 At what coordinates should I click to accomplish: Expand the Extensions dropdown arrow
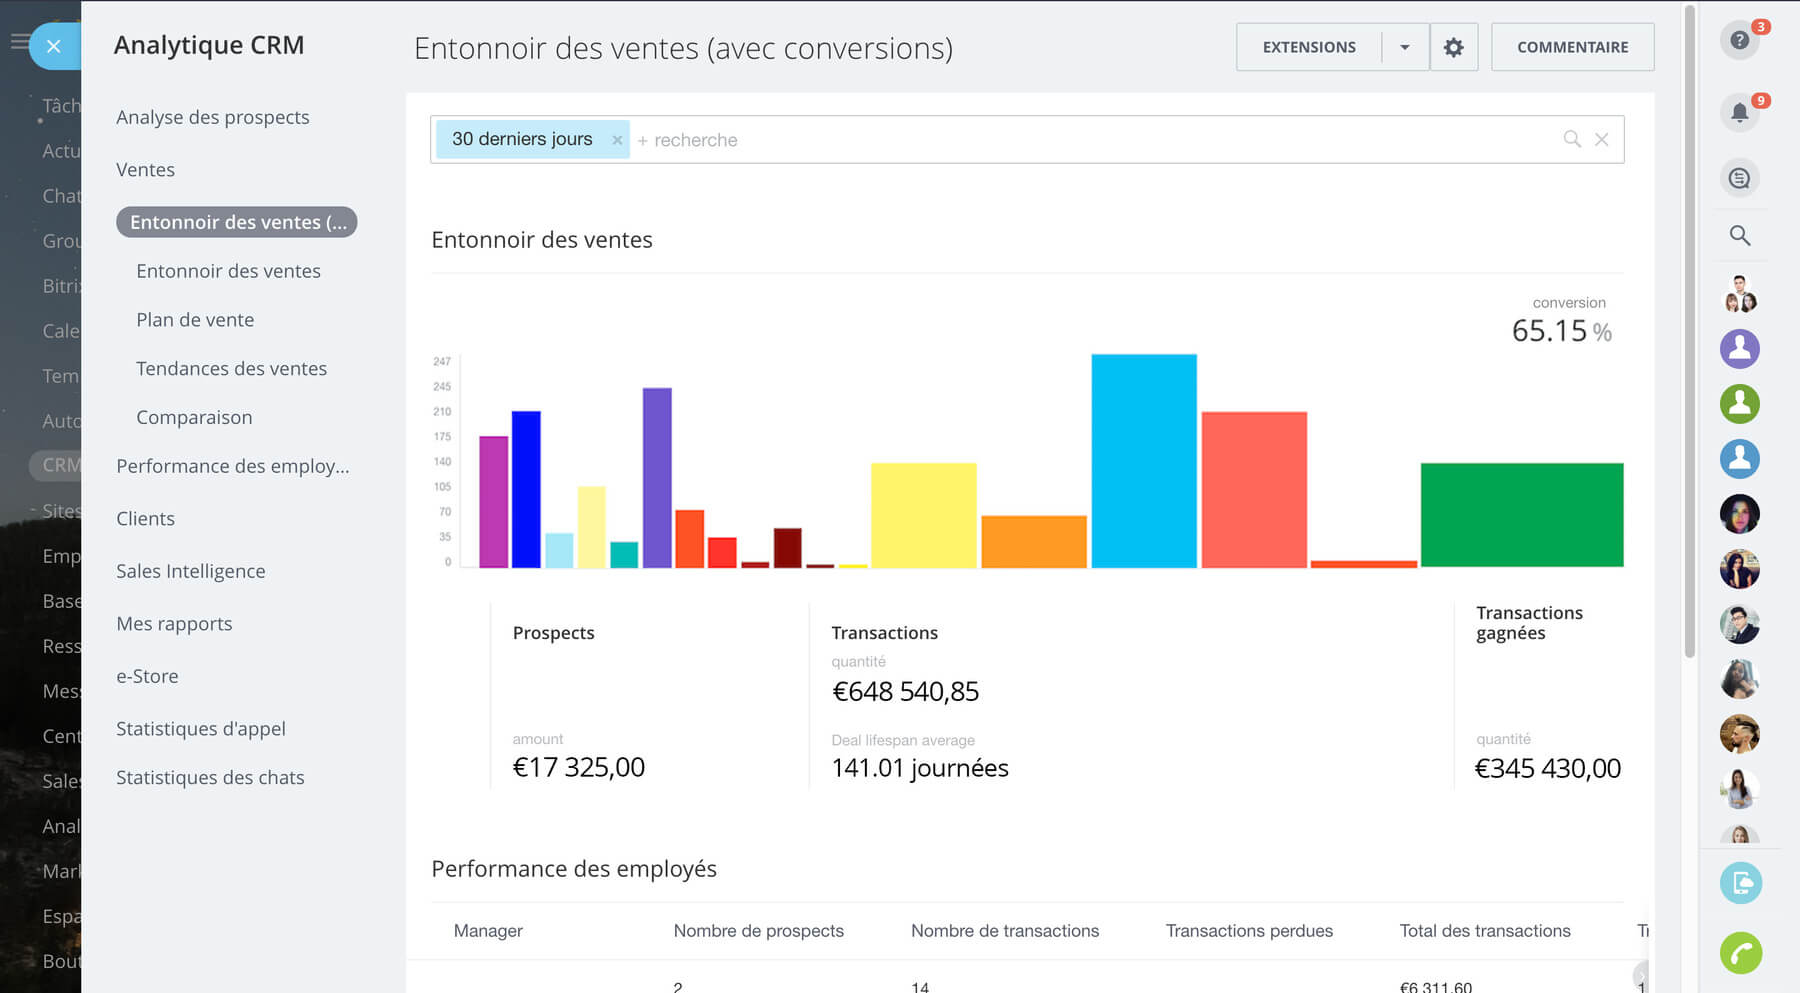tap(1404, 47)
